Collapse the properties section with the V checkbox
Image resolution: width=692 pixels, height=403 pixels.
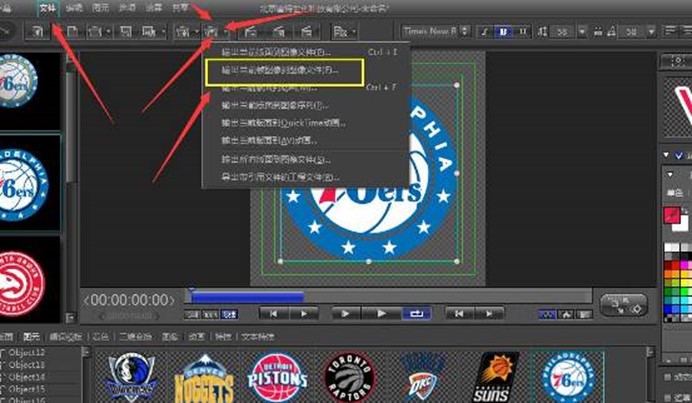666,155
